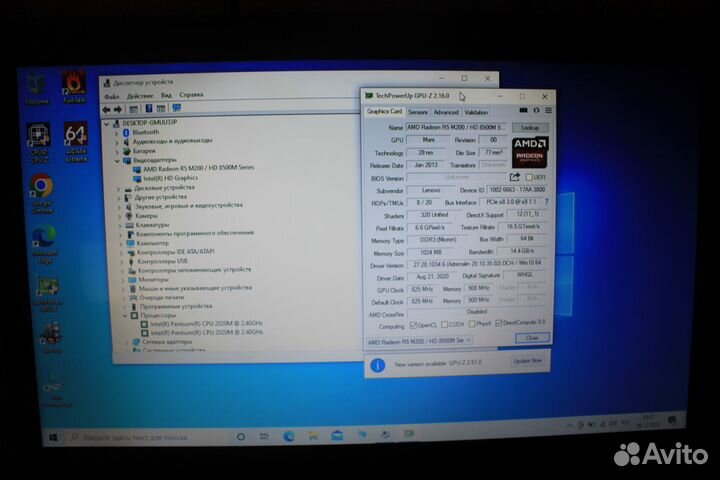This screenshot has width=720, height=480.
Task: Click the Update Now button
Action: pyautogui.click(x=528, y=361)
